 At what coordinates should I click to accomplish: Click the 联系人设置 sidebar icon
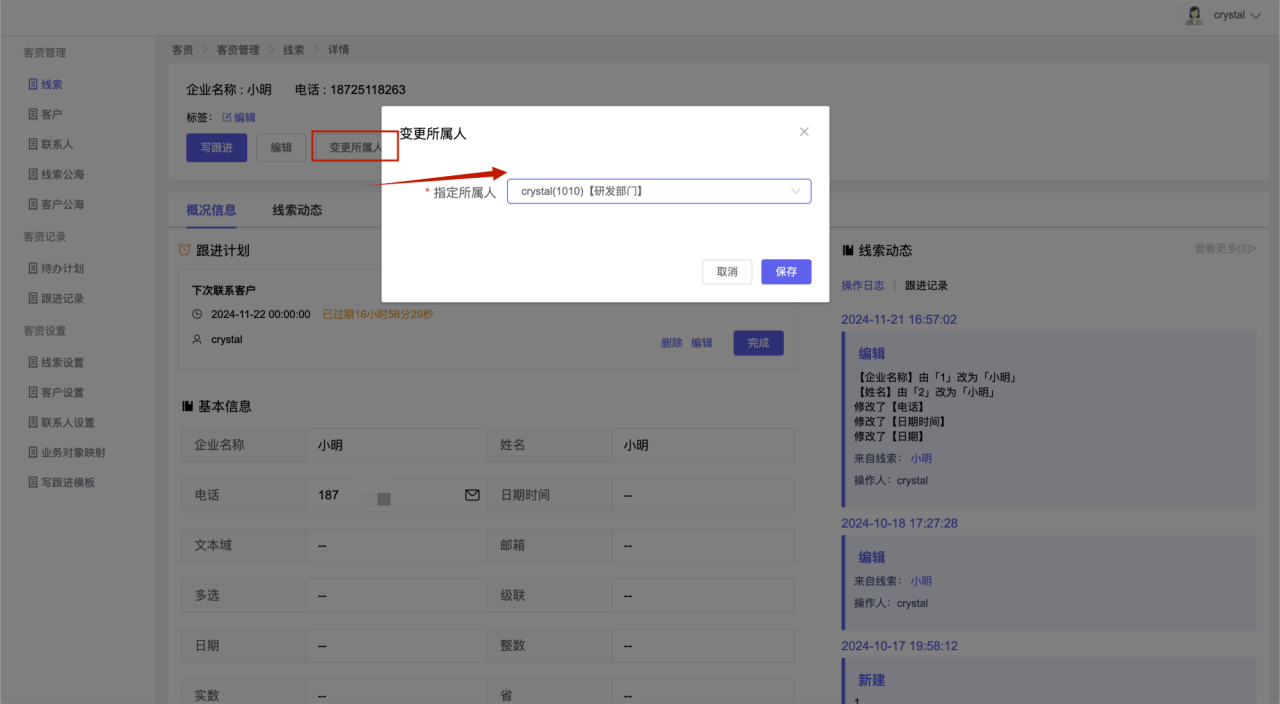pyautogui.click(x=33, y=422)
